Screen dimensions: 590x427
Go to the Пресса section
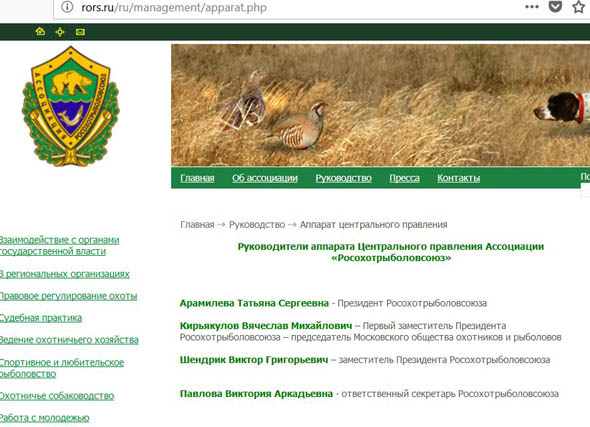point(404,178)
